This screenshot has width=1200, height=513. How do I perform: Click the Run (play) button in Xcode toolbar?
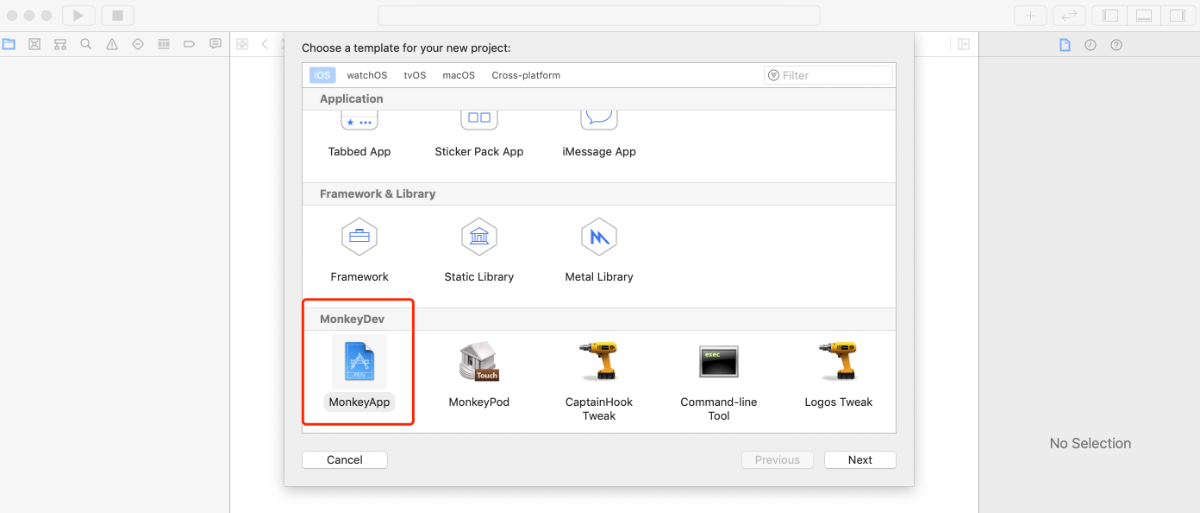pyautogui.click(x=78, y=16)
